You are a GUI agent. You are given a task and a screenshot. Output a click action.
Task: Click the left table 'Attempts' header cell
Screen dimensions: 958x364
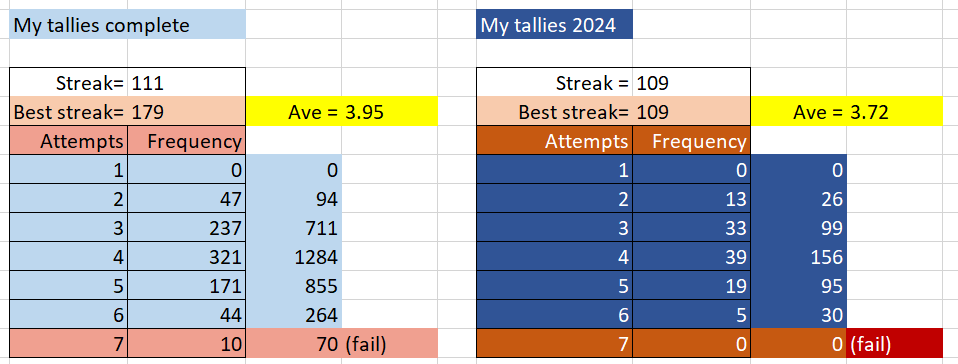pos(68,141)
